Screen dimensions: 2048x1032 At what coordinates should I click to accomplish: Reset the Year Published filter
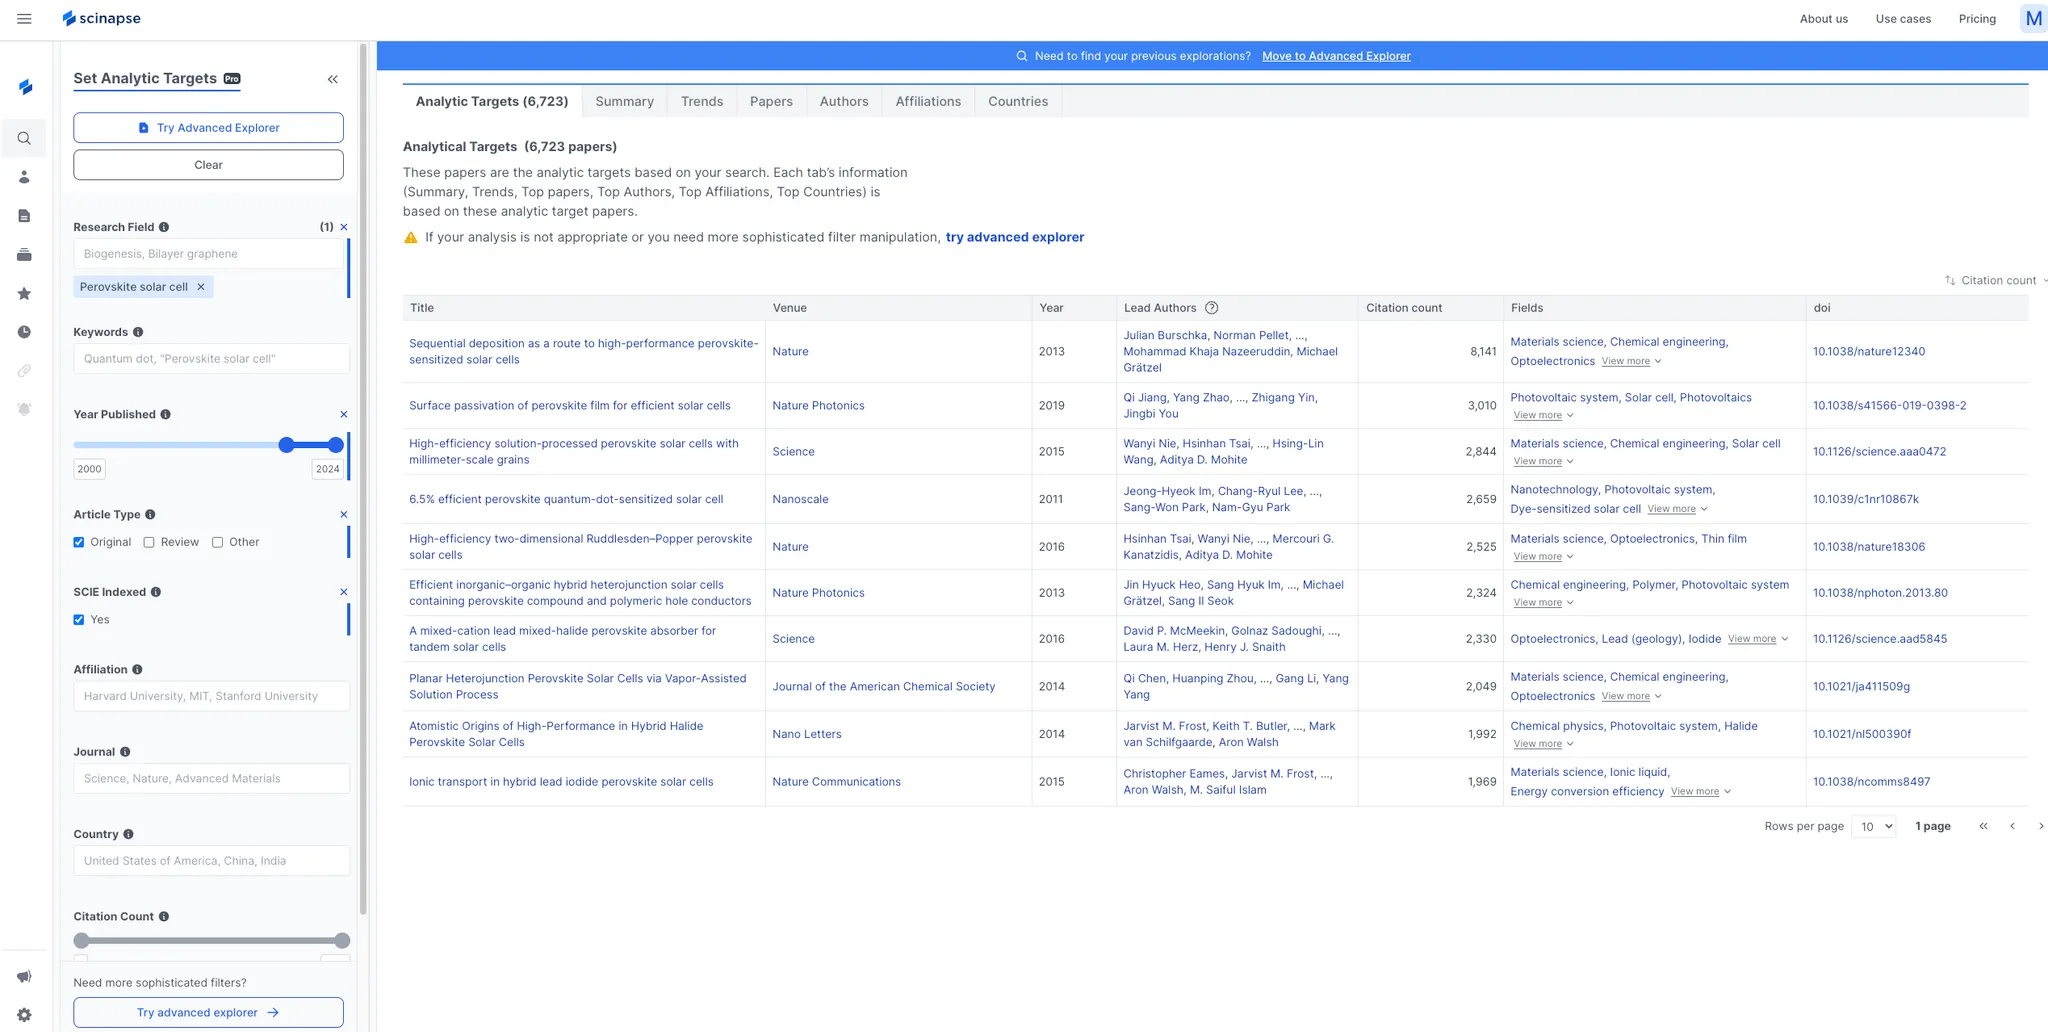click(344, 414)
